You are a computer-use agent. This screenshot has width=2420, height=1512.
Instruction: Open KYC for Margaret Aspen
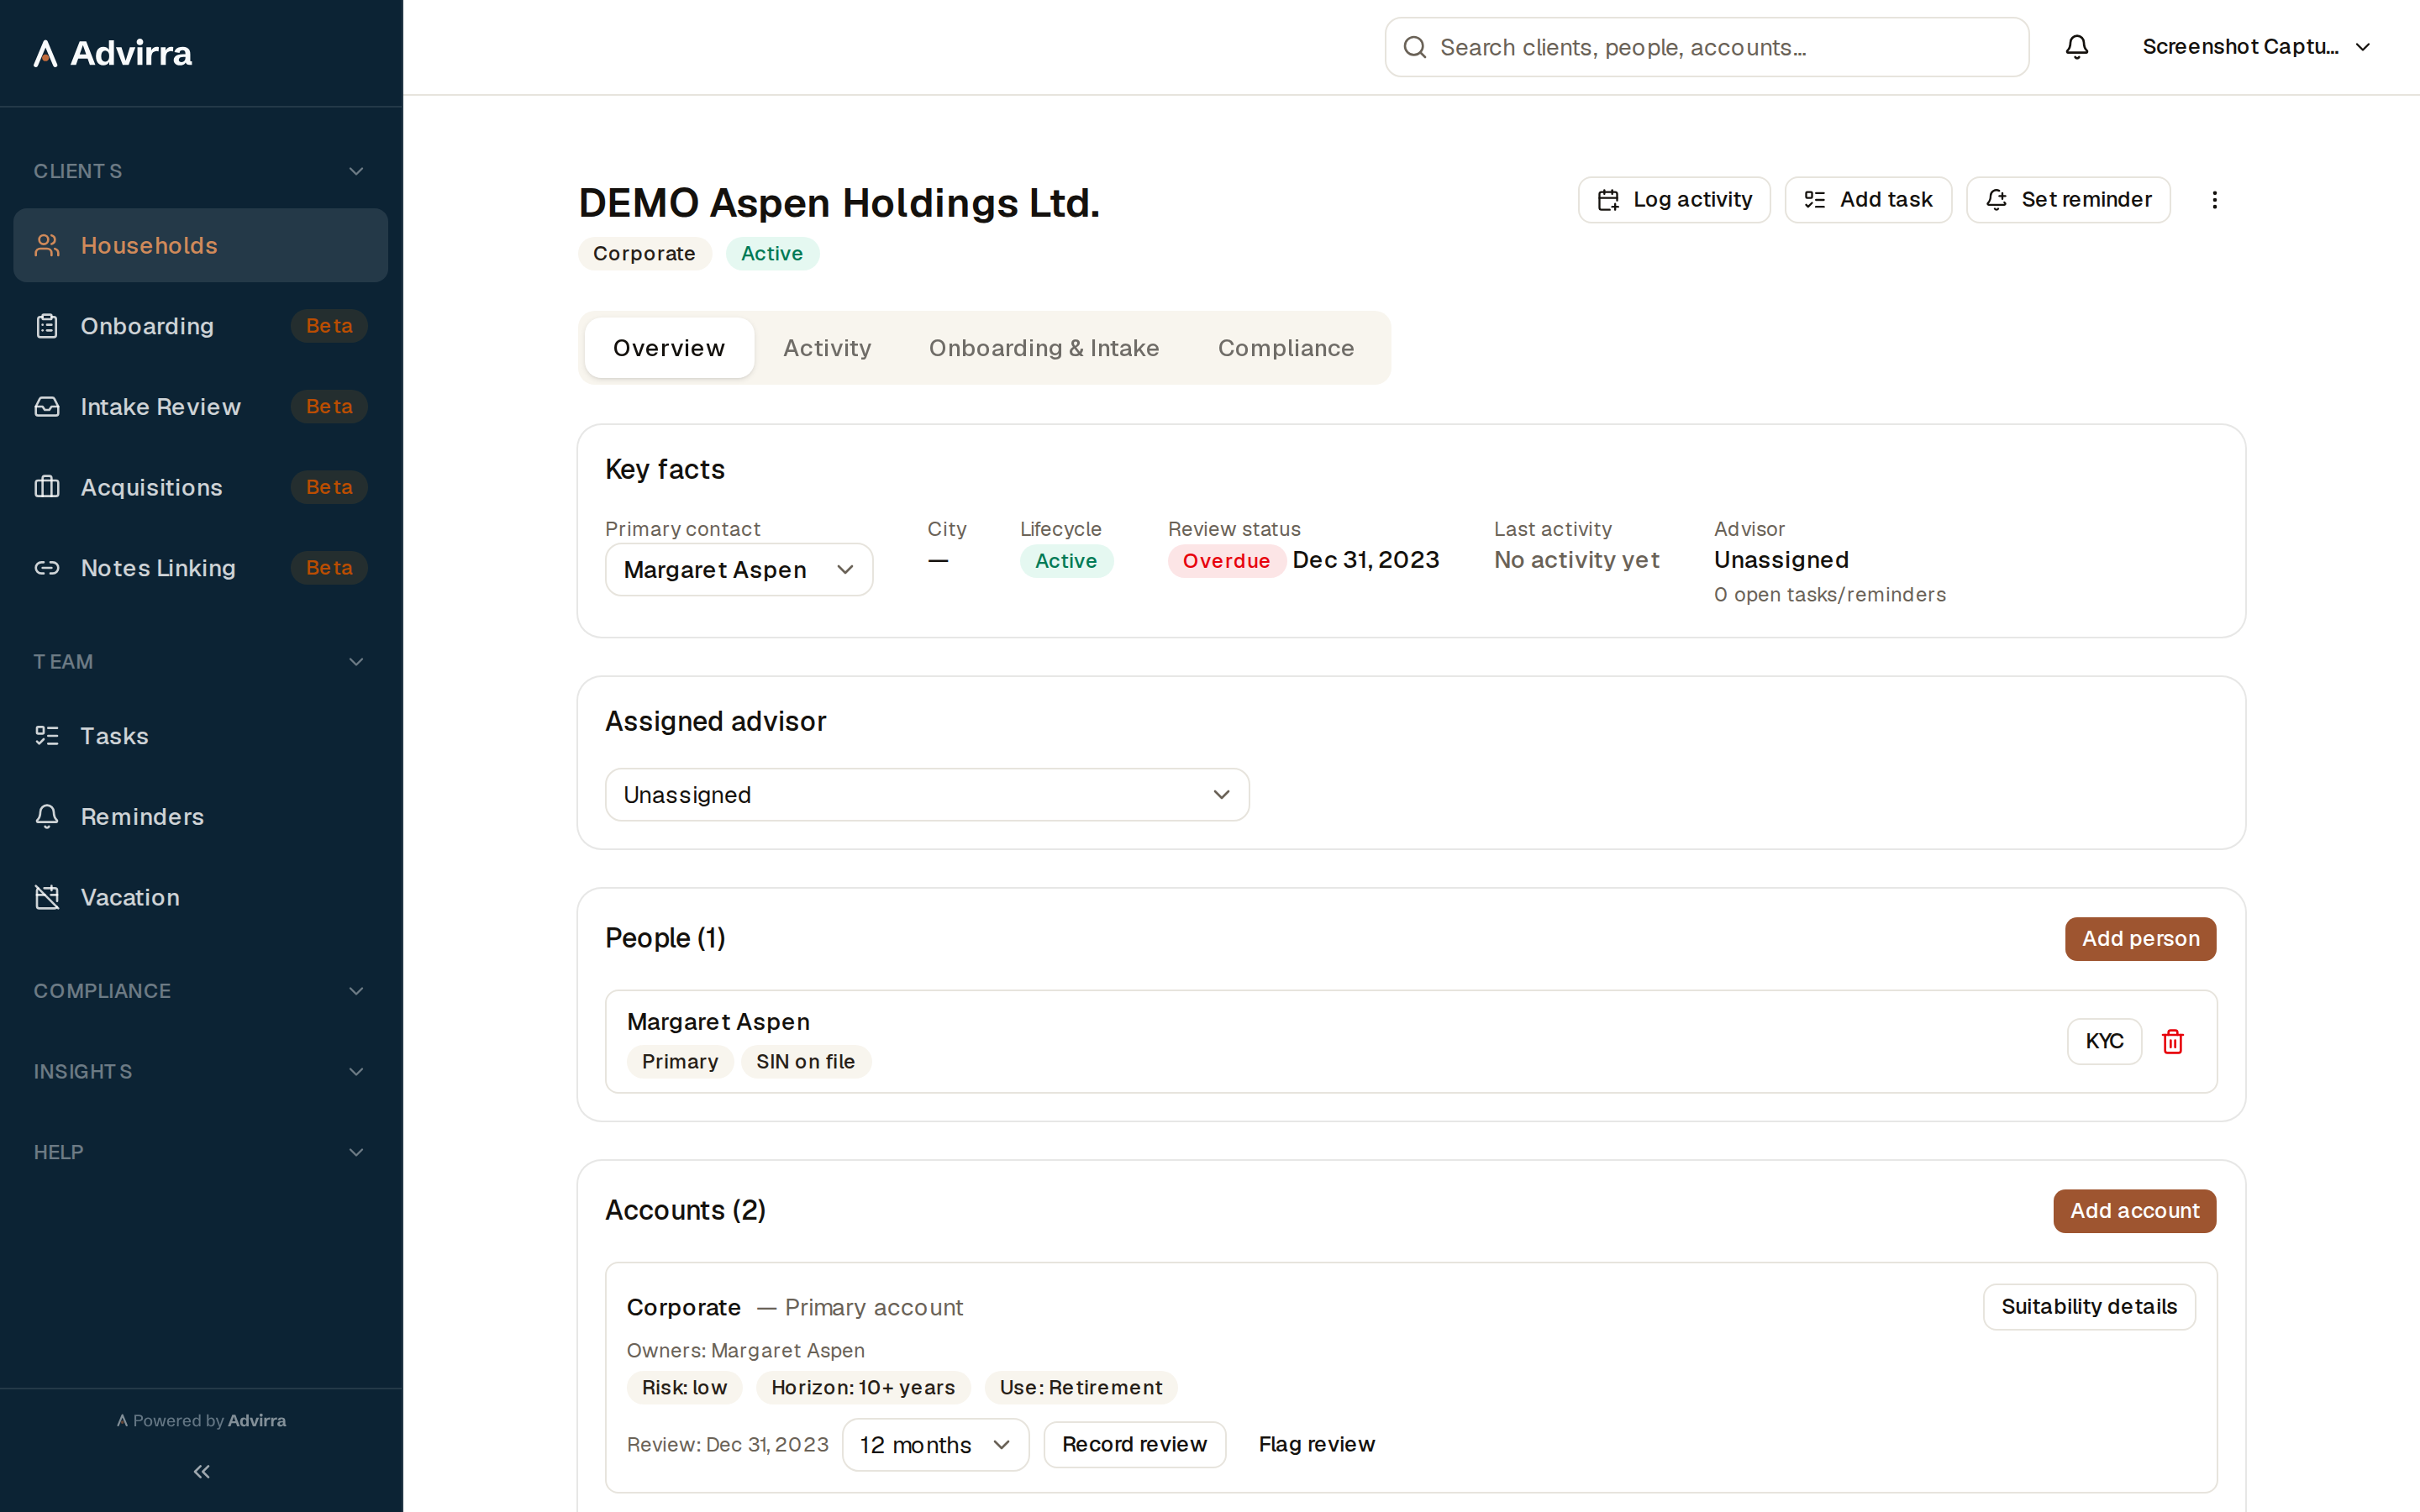pyautogui.click(x=2104, y=1041)
